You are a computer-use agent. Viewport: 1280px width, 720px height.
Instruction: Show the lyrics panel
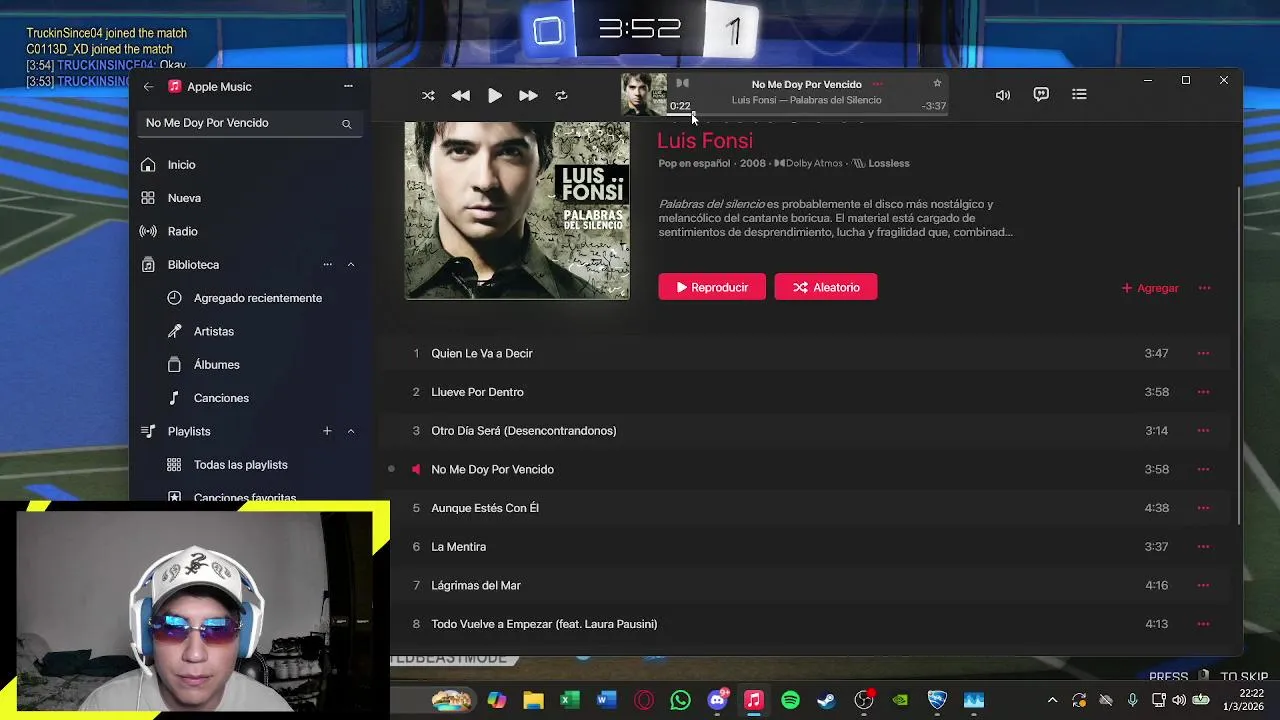(x=1041, y=94)
